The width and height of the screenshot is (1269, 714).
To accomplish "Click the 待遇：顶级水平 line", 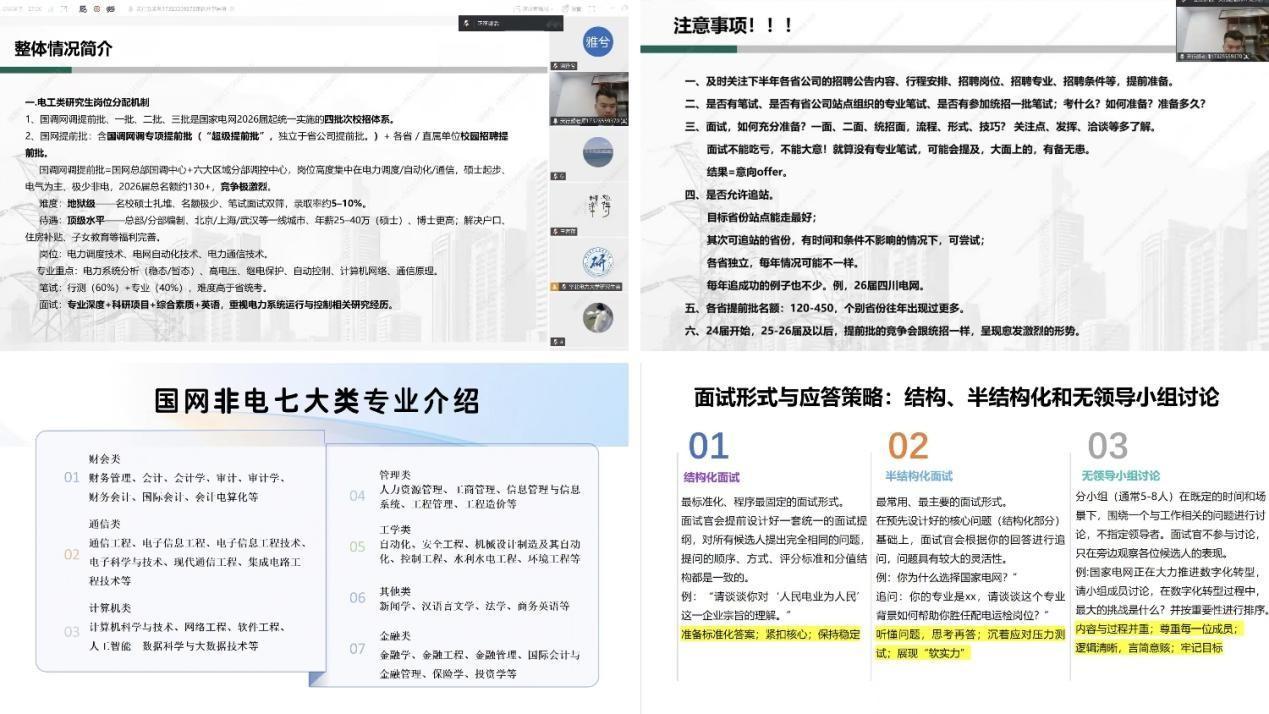I will click(272, 220).
